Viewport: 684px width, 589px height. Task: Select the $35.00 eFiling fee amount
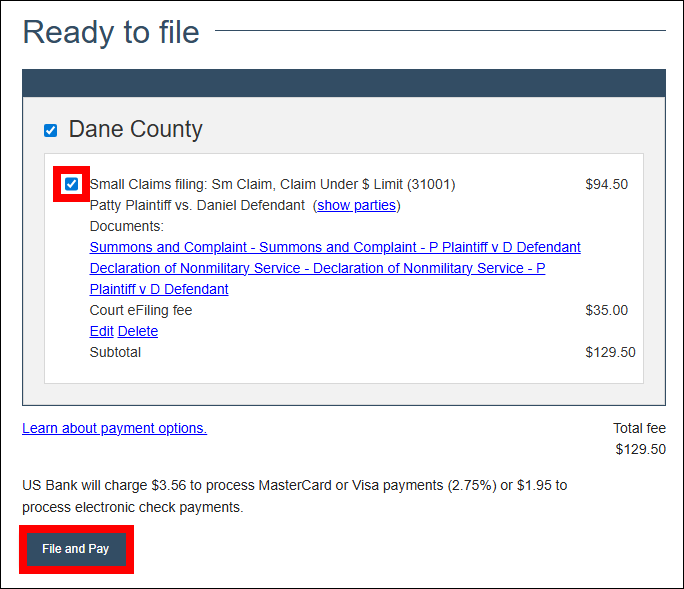coord(606,310)
